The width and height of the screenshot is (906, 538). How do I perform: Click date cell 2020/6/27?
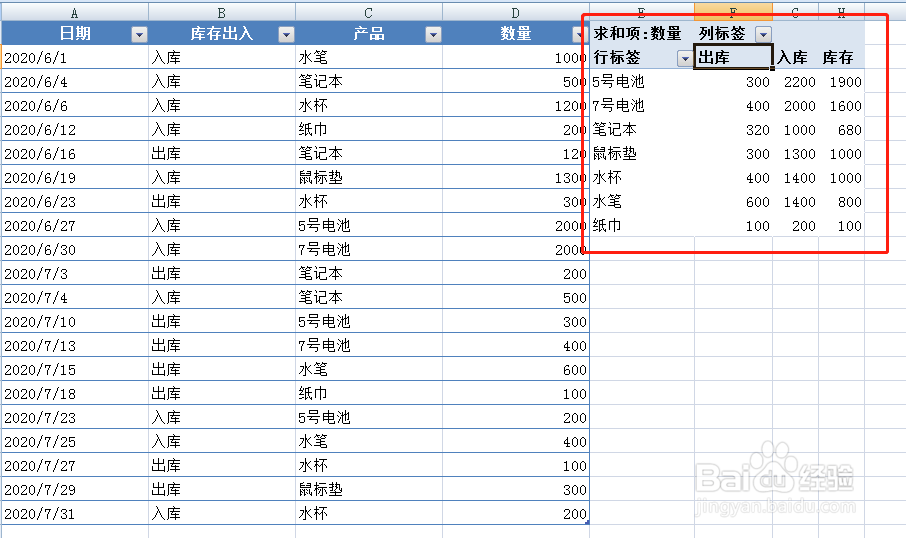[x=75, y=225]
